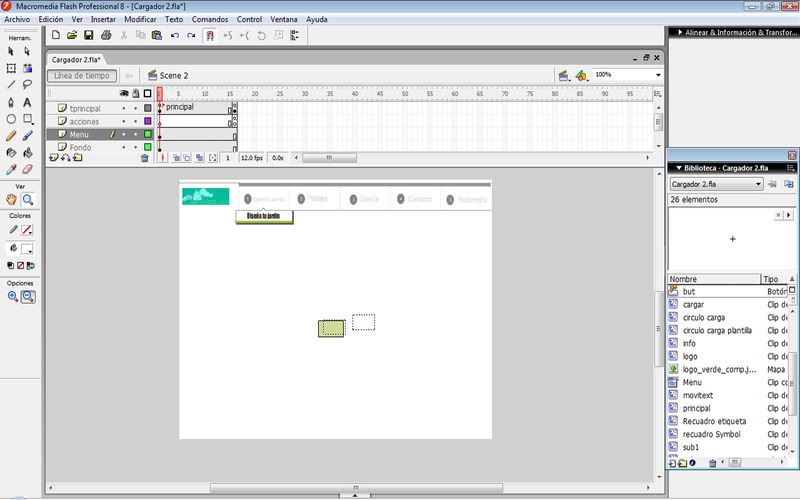Toggle lock dot of acciones layer
This screenshot has height=500, width=800.
(135, 121)
